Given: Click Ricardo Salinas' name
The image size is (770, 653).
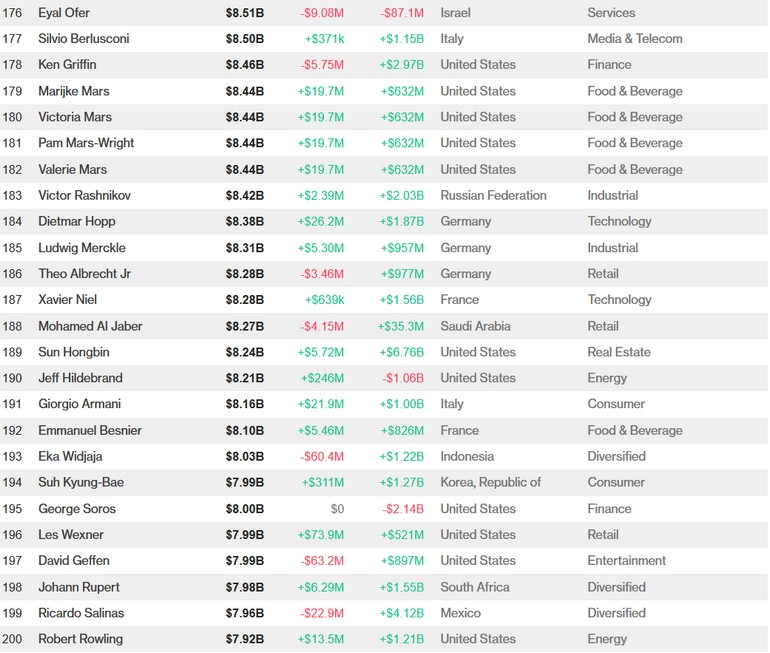Looking at the screenshot, I should pos(81,613).
